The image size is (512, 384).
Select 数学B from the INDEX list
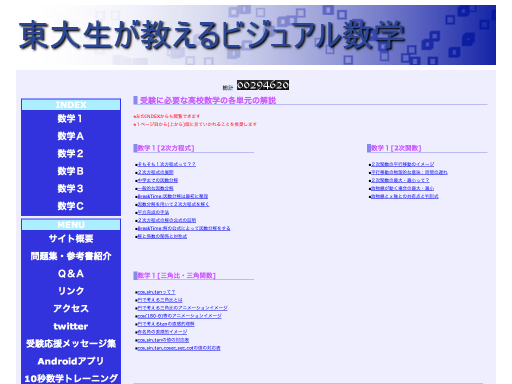(x=71, y=171)
